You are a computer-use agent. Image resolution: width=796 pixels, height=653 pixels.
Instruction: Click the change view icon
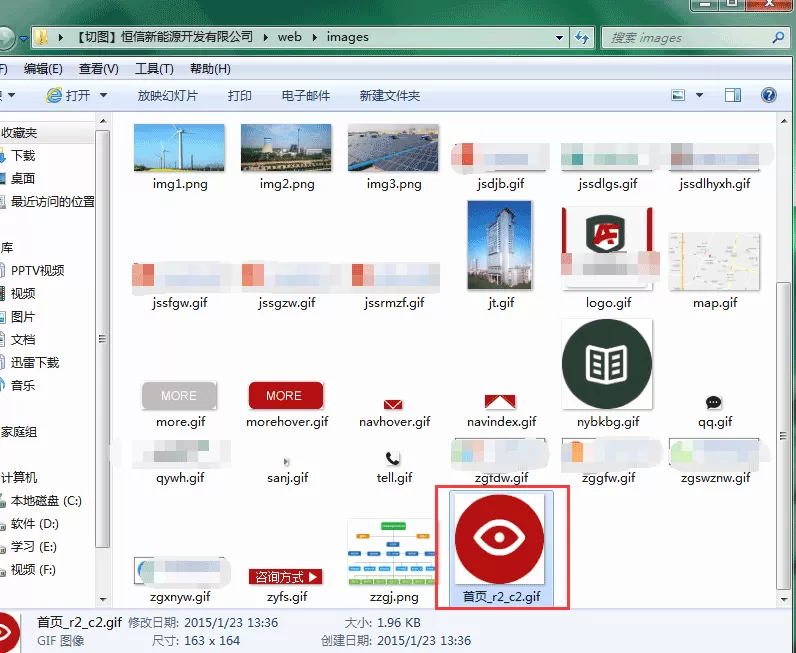pos(678,95)
